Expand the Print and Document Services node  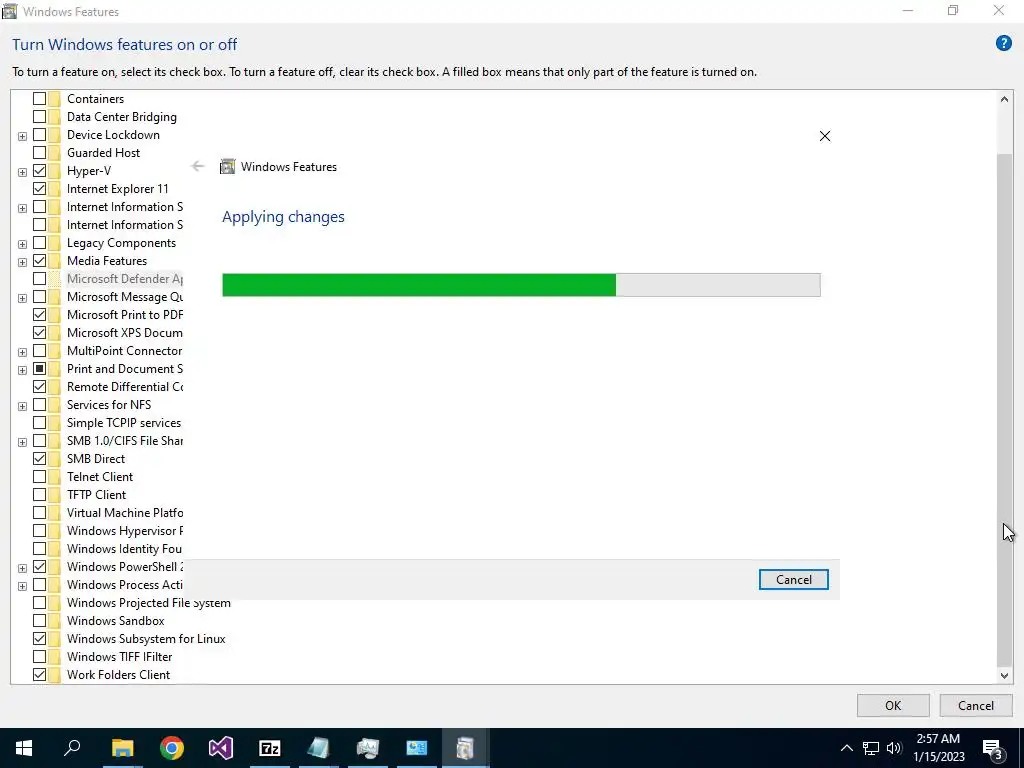point(22,370)
